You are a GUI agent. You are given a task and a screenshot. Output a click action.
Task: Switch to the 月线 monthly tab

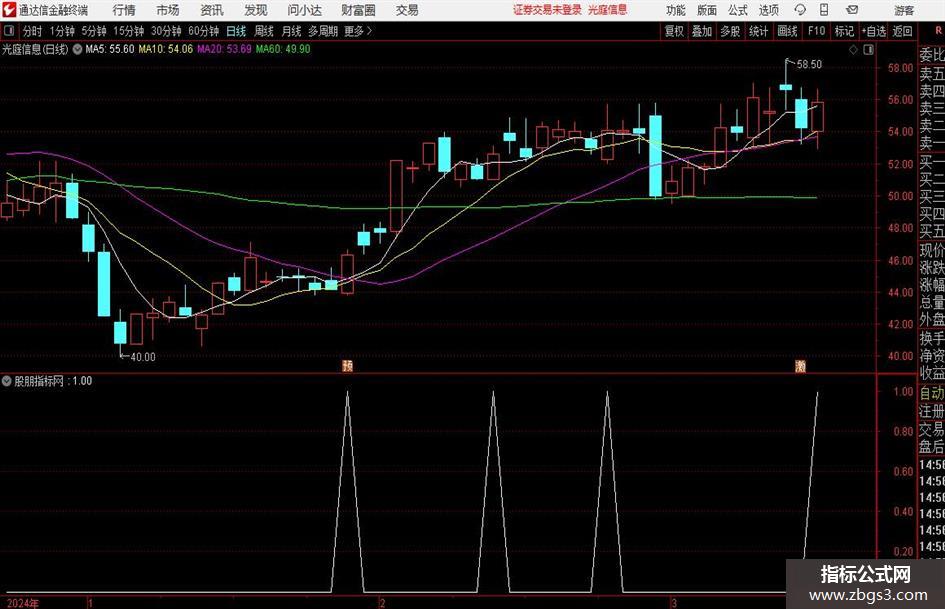pyautogui.click(x=292, y=31)
